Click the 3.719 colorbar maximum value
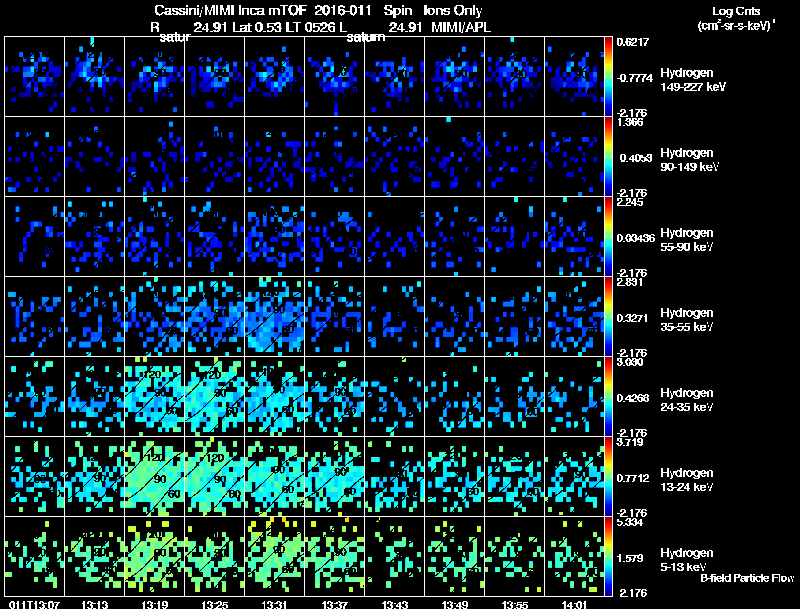 pyautogui.click(x=630, y=442)
